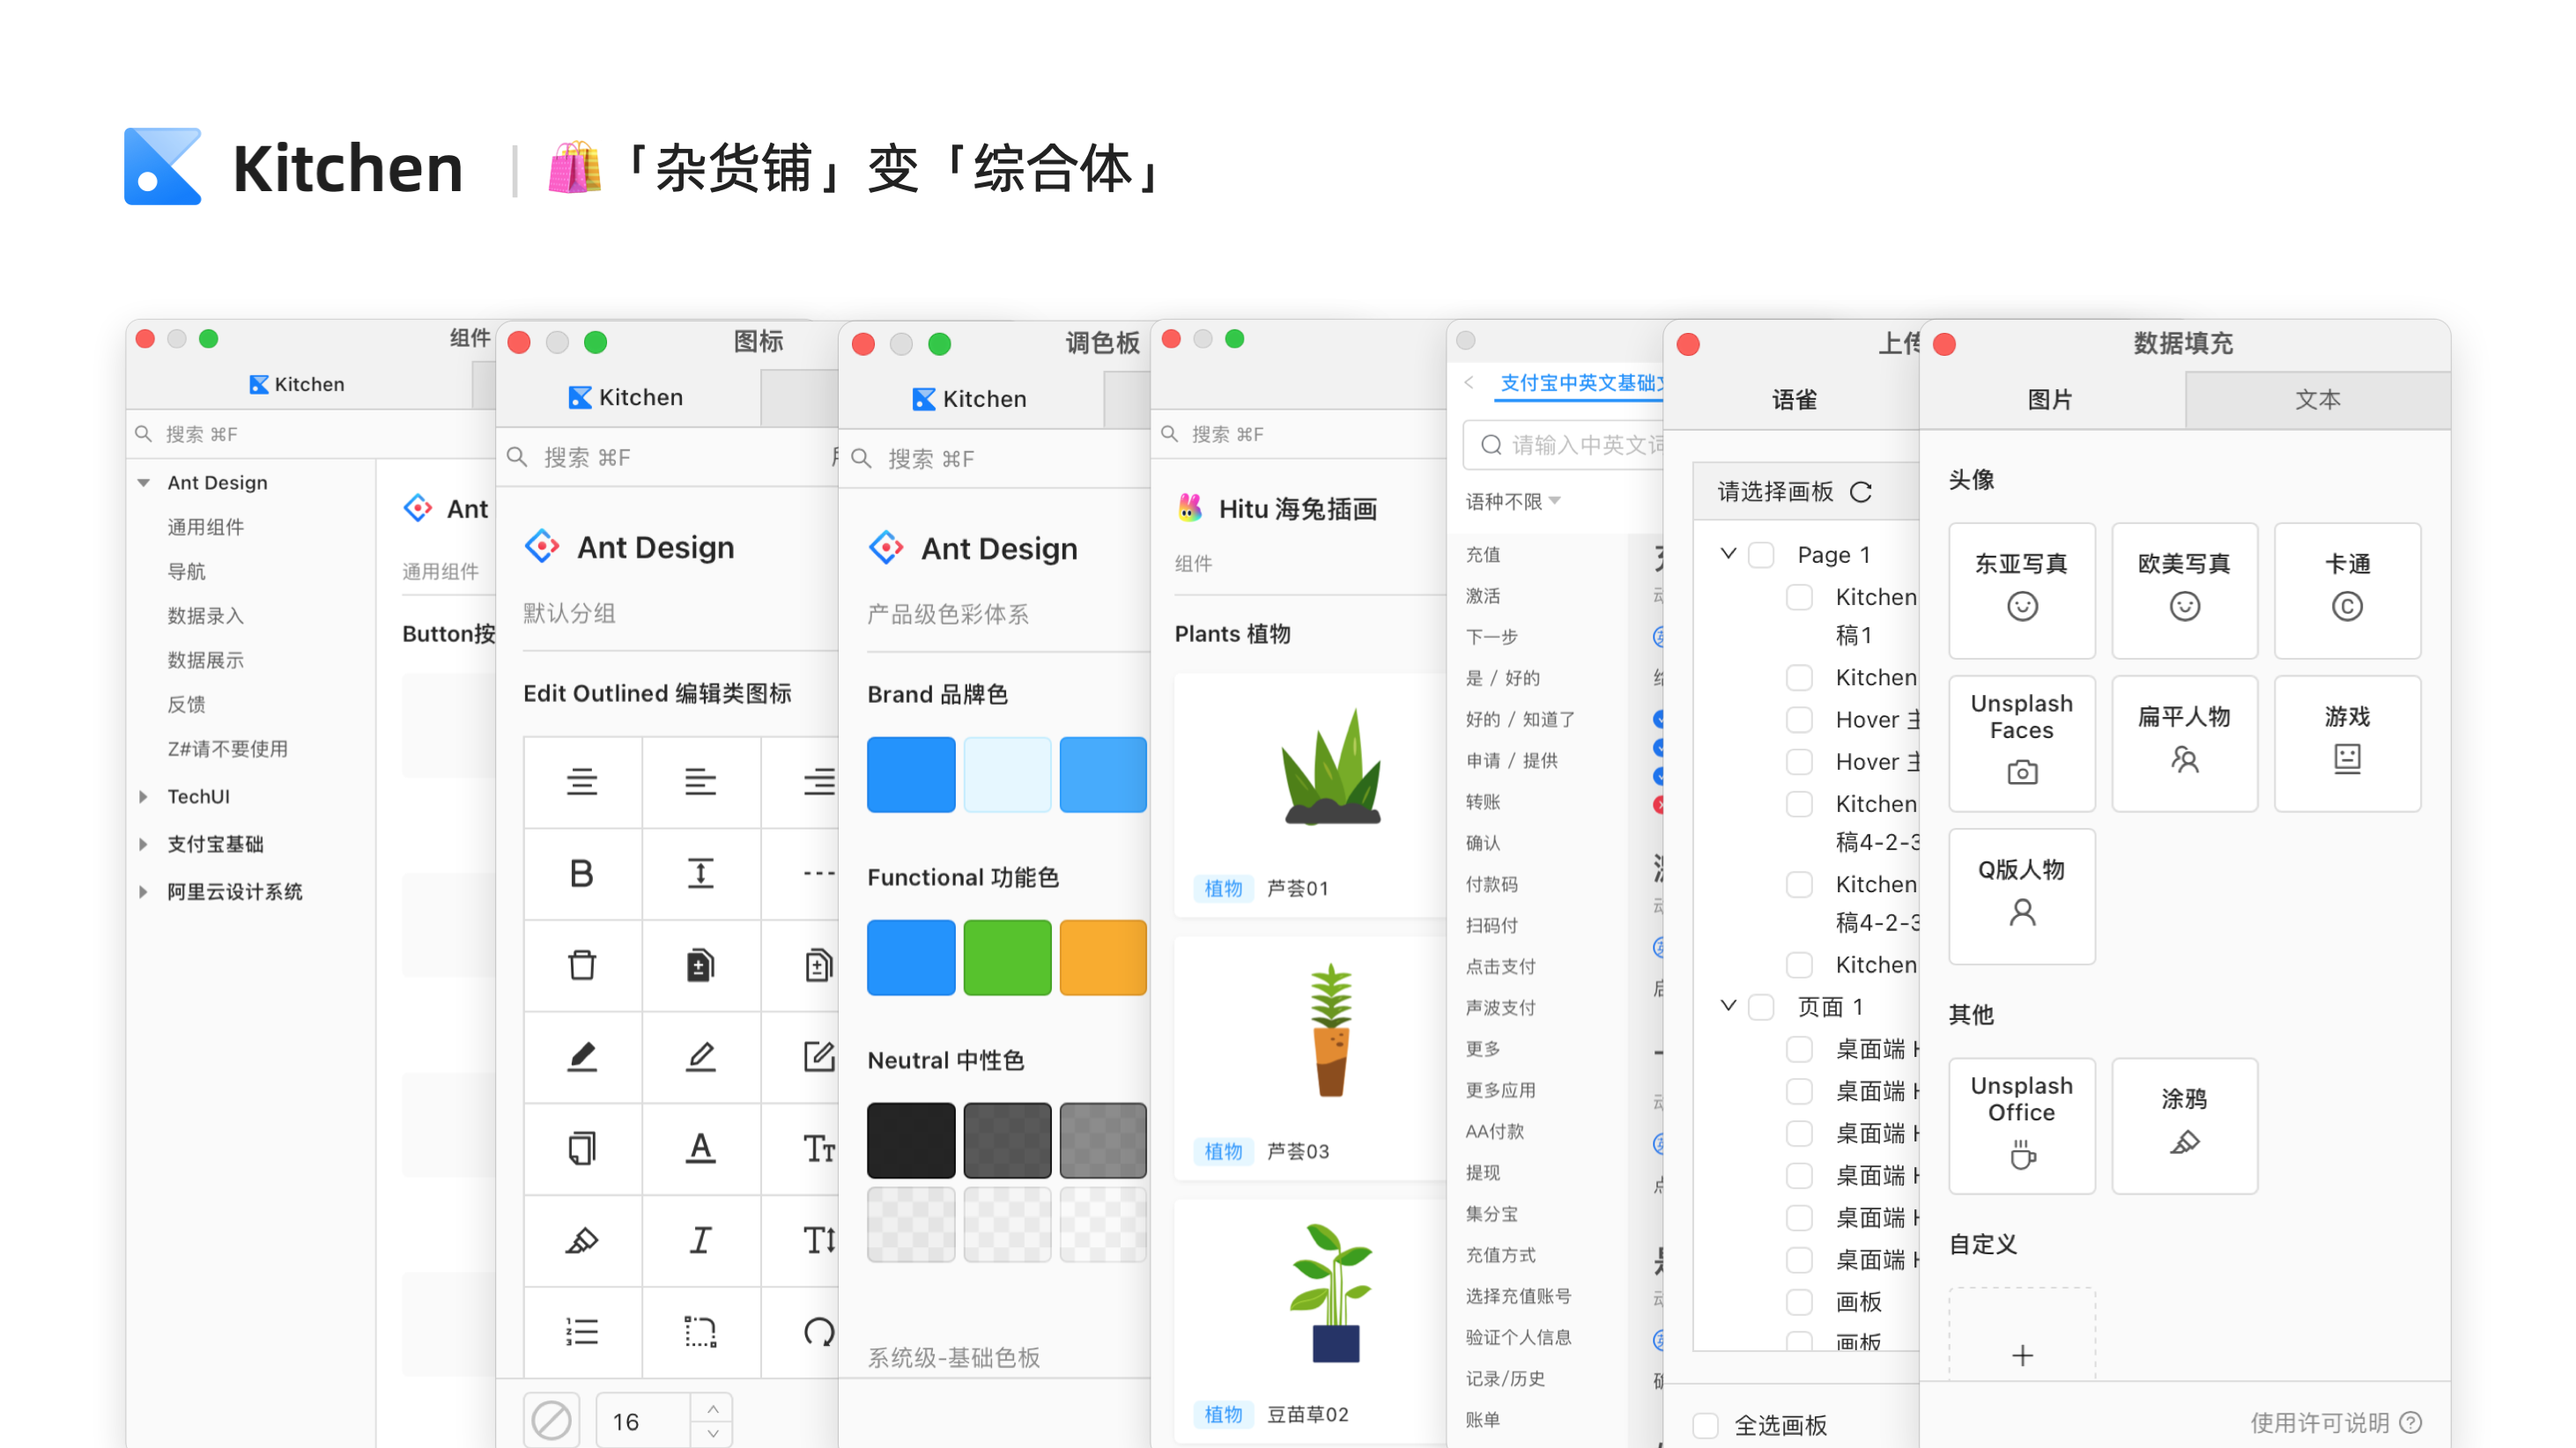
Task: Pick the orange Functional swatch
Action: tap(1103, 957)
